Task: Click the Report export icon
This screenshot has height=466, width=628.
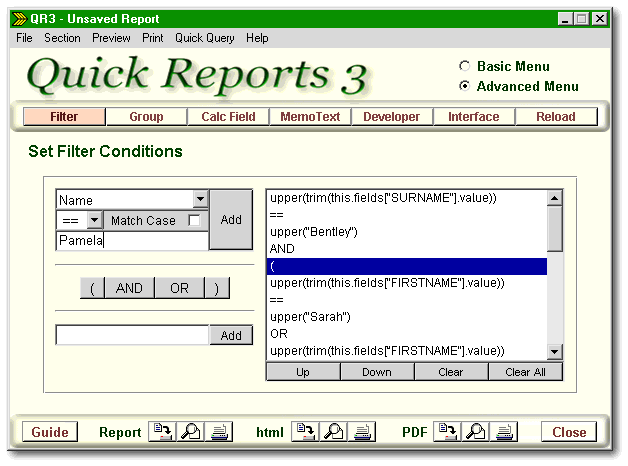Action: point(162,432)
